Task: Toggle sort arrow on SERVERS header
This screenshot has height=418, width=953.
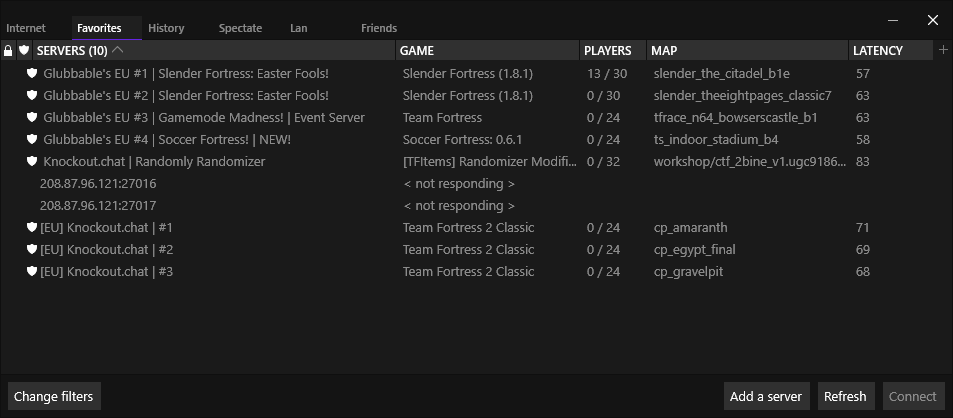Action: pos(118,50)
